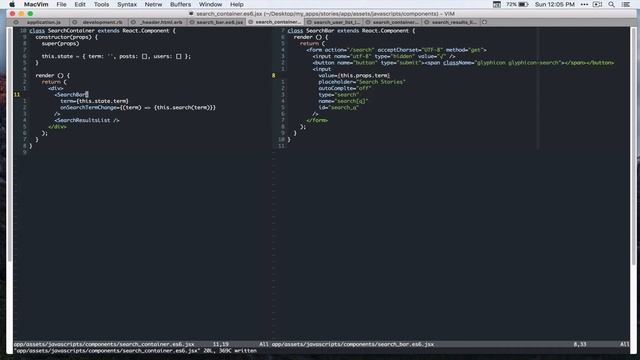Click the 'super(props)' line
Viewport: 640px width, 360px height.
[60, 44]
